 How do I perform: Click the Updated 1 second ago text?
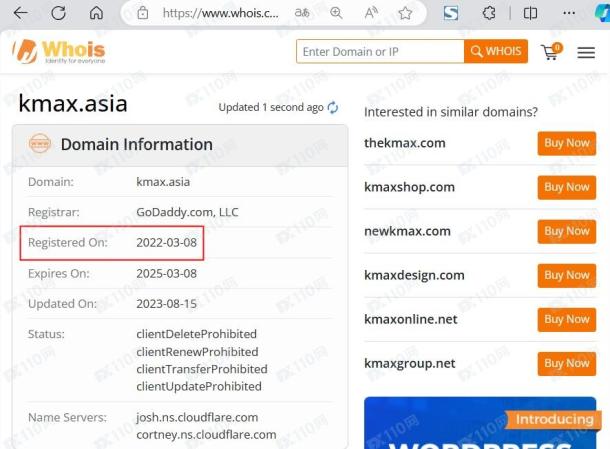tap(271, 107)
